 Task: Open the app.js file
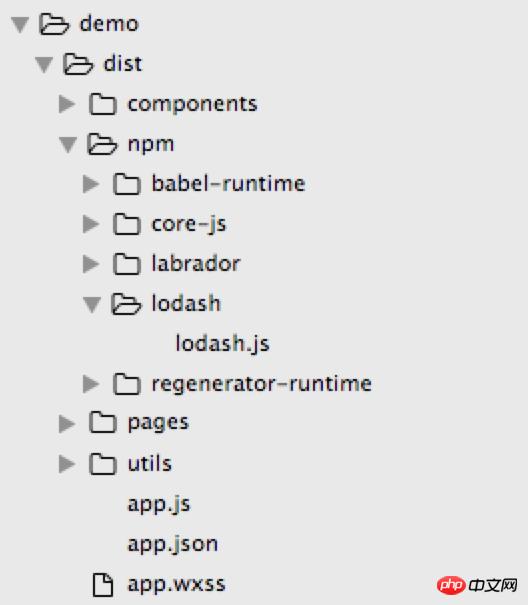coord(159,504)
